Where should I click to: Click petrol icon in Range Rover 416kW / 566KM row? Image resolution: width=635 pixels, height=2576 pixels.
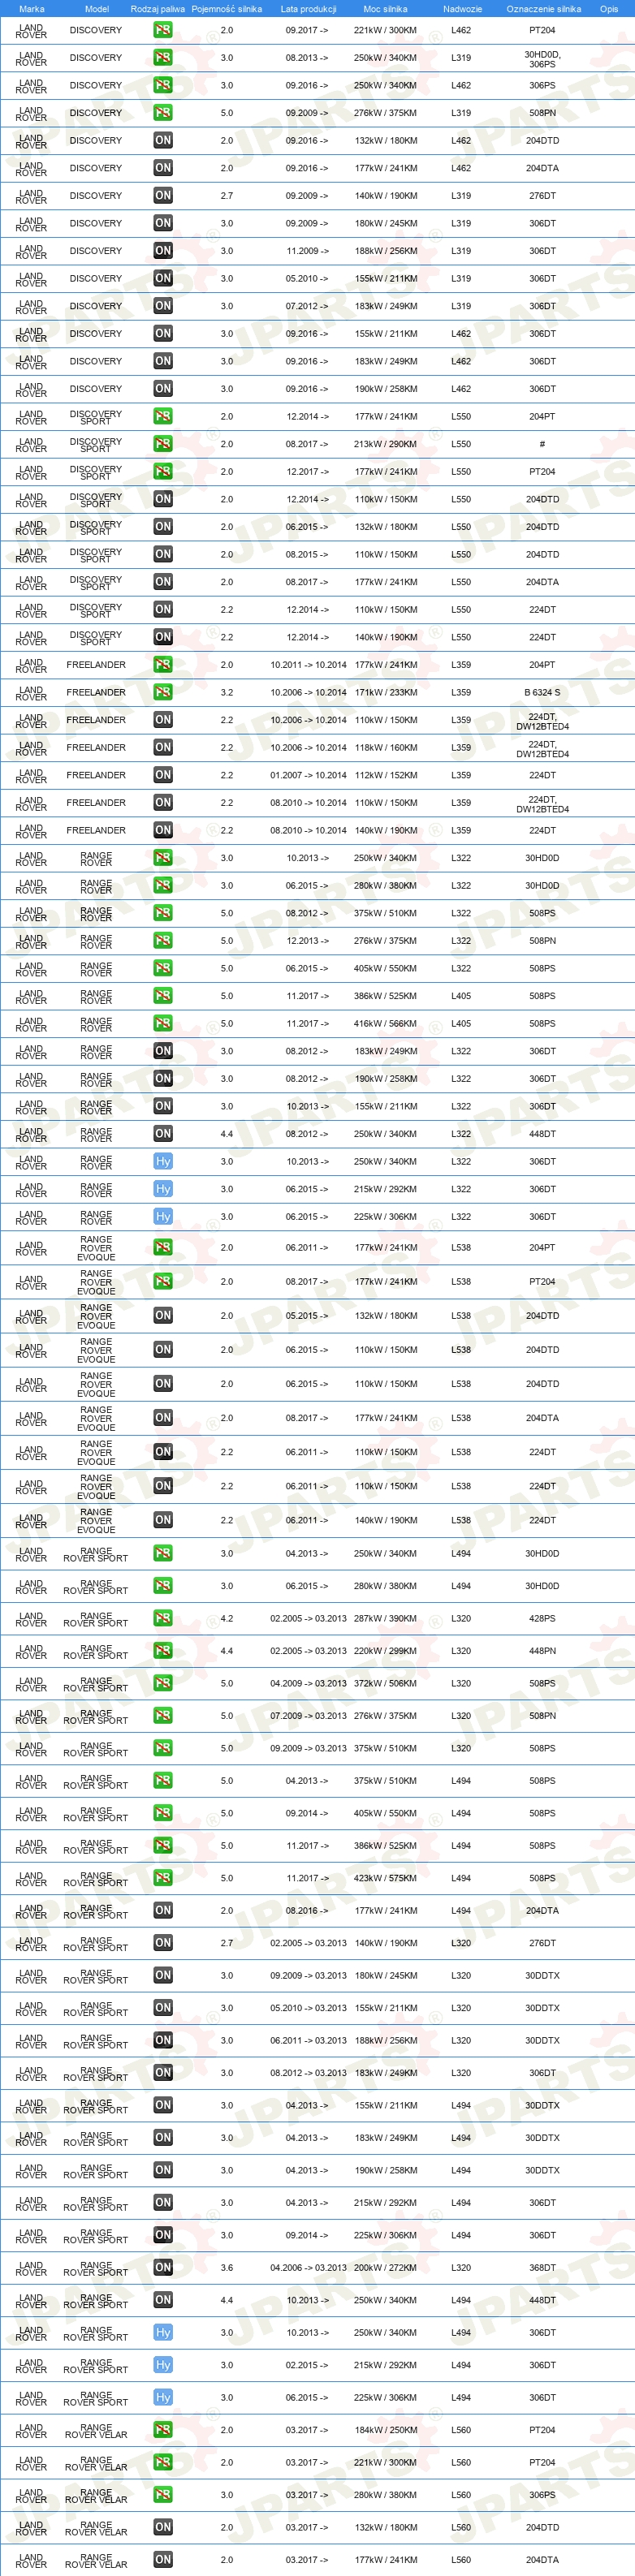click(x=162, y=1024)
